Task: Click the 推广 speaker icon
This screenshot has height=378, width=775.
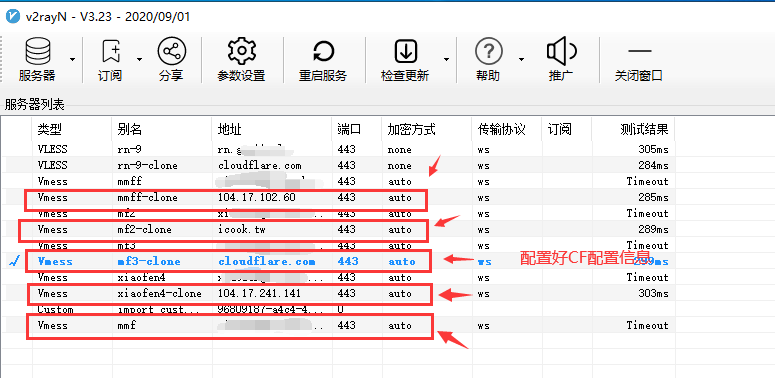Action: click(x=561, y=51)
